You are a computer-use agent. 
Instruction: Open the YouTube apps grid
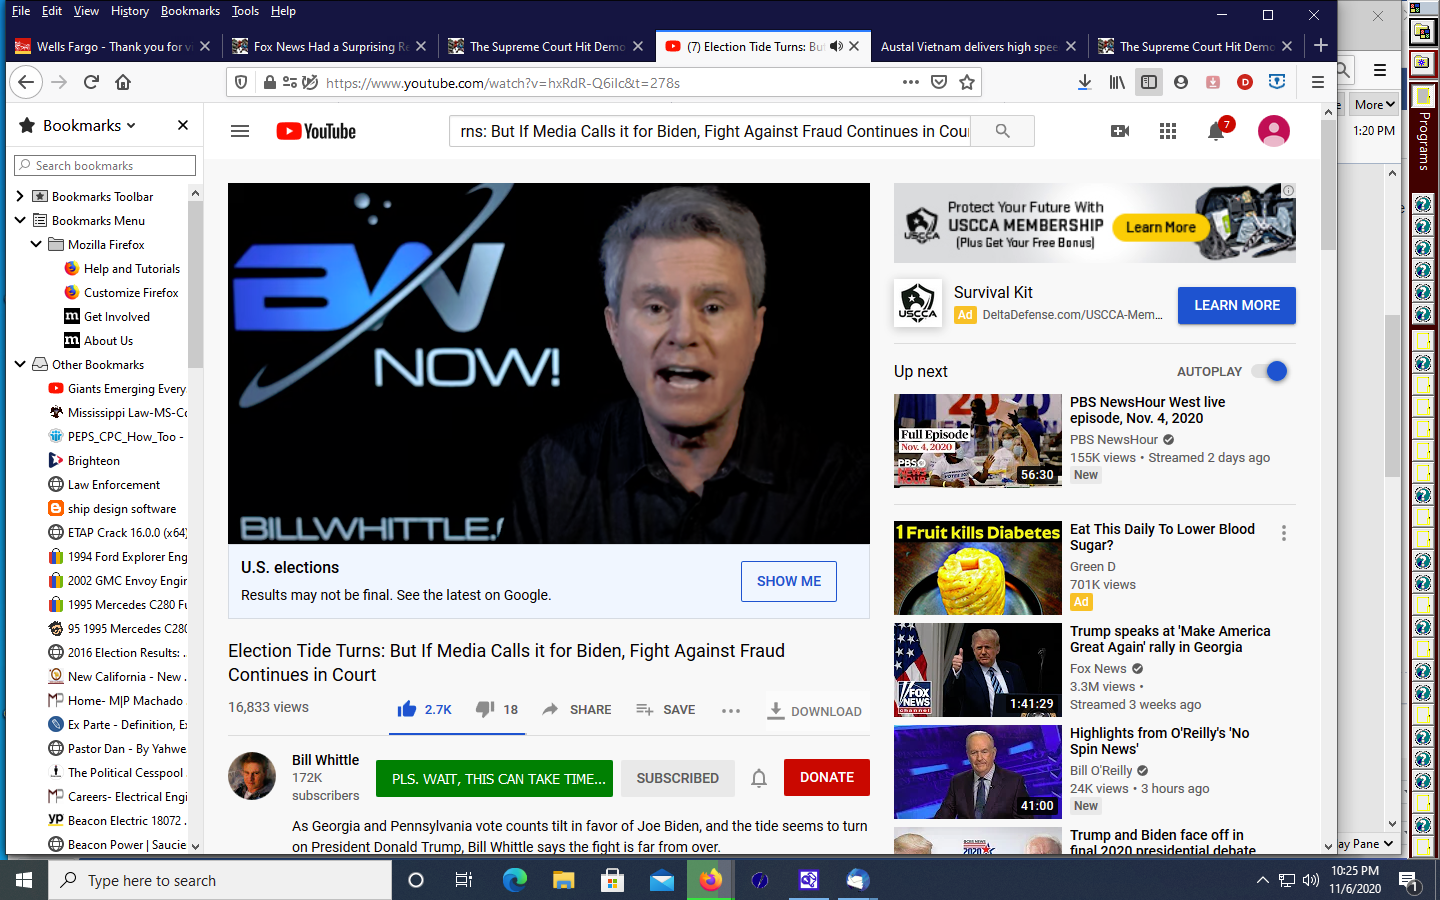(1168, 131)
